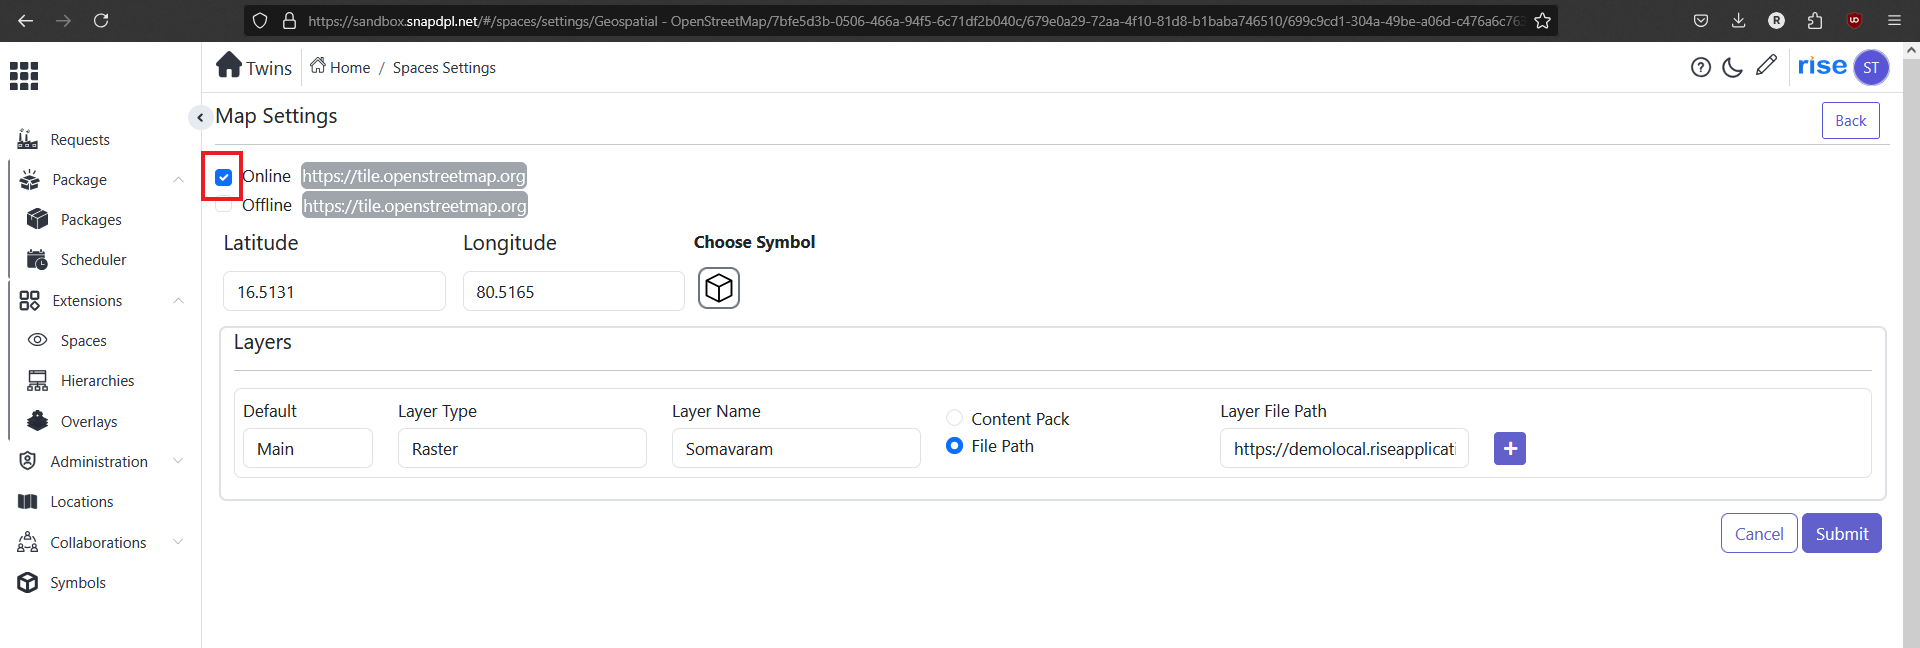Select the Content Pack radio button
1920x648 pixels.
pos(954,418)
